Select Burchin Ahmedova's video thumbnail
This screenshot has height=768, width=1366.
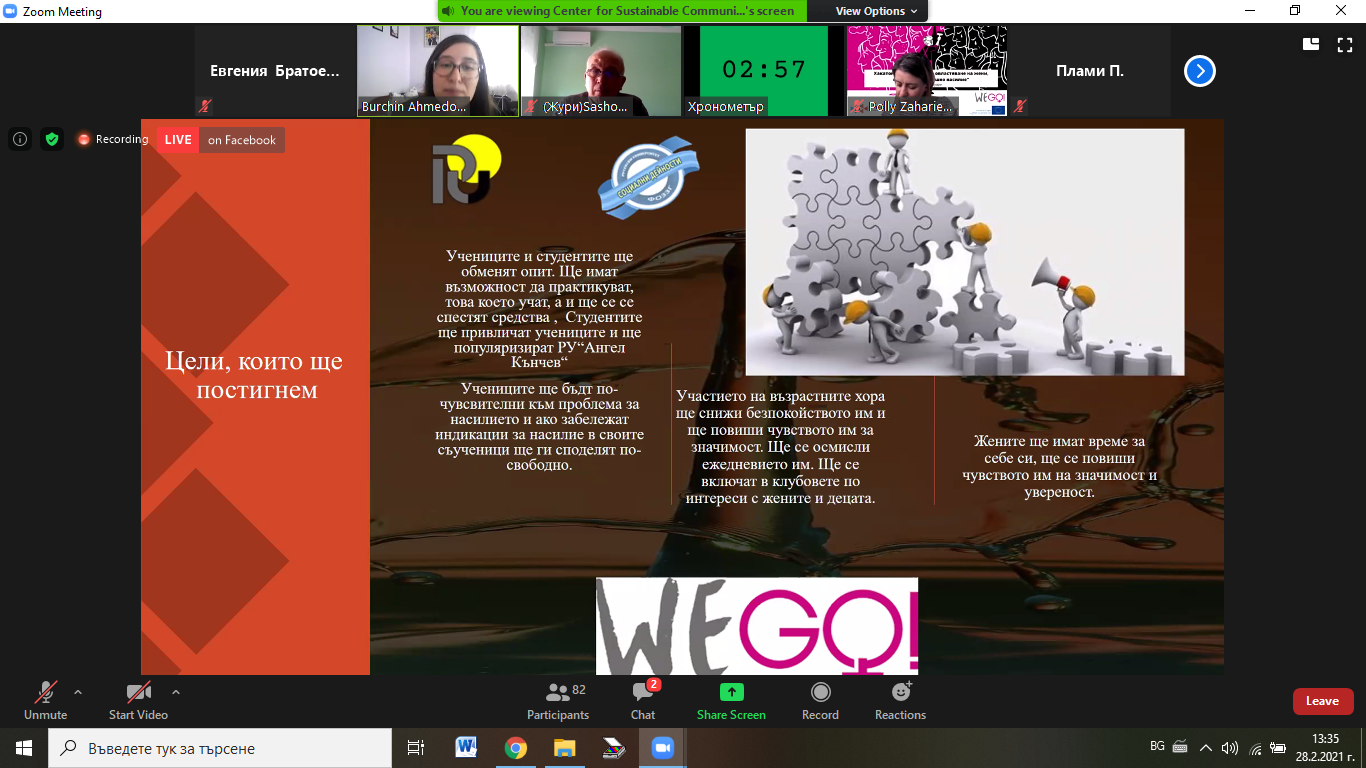point(437,71)
